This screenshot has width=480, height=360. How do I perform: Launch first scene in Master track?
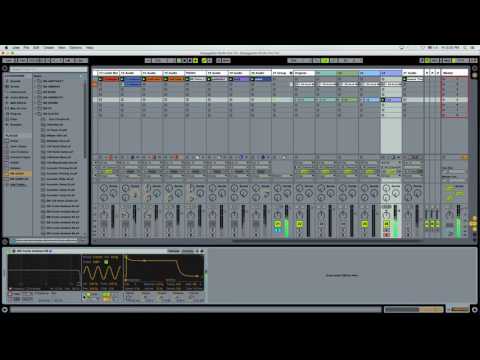point(444,79)
